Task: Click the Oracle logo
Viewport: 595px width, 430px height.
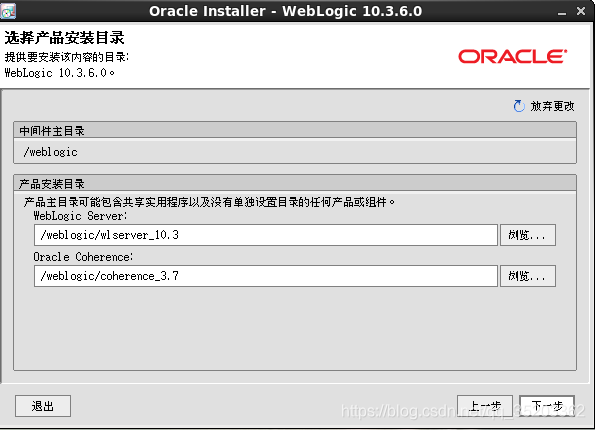Action: click(x=513, y=57)
